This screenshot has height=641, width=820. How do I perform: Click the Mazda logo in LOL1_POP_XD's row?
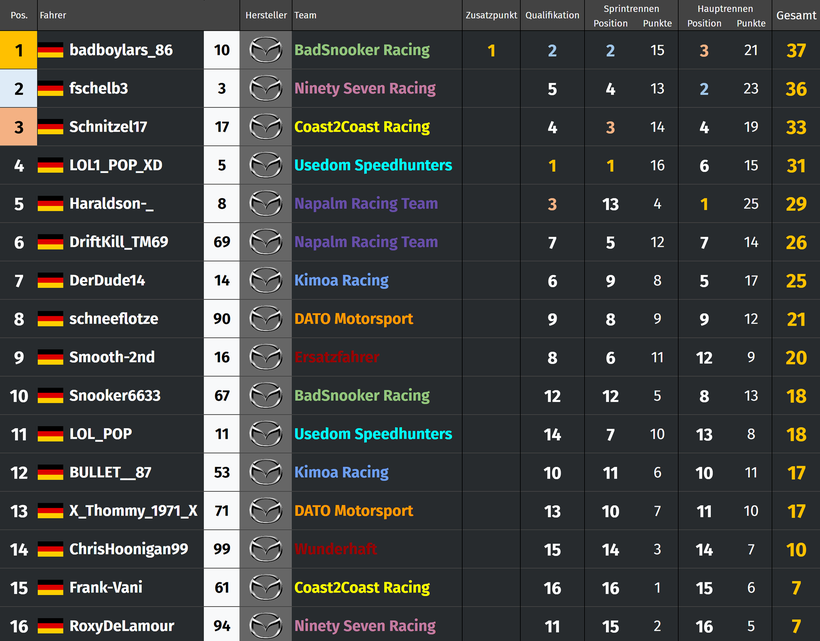[x=266, y=165]
